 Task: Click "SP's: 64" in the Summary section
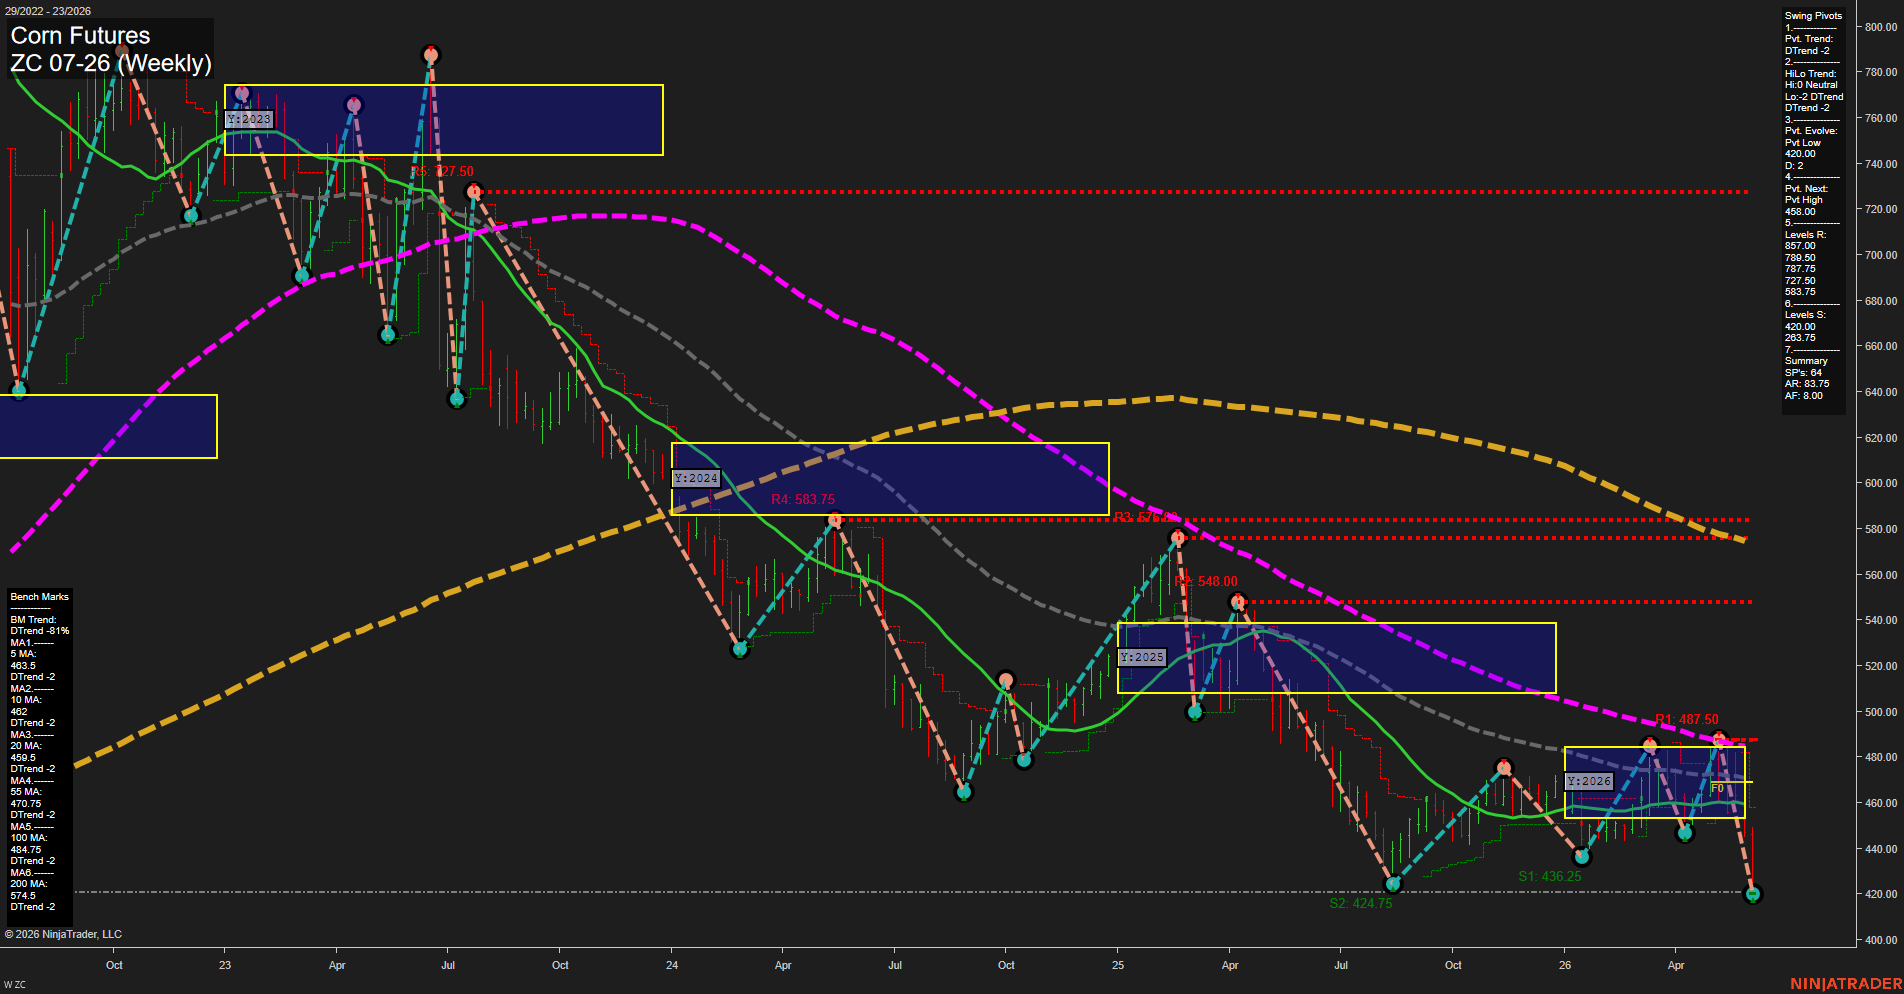[1803, 373]
